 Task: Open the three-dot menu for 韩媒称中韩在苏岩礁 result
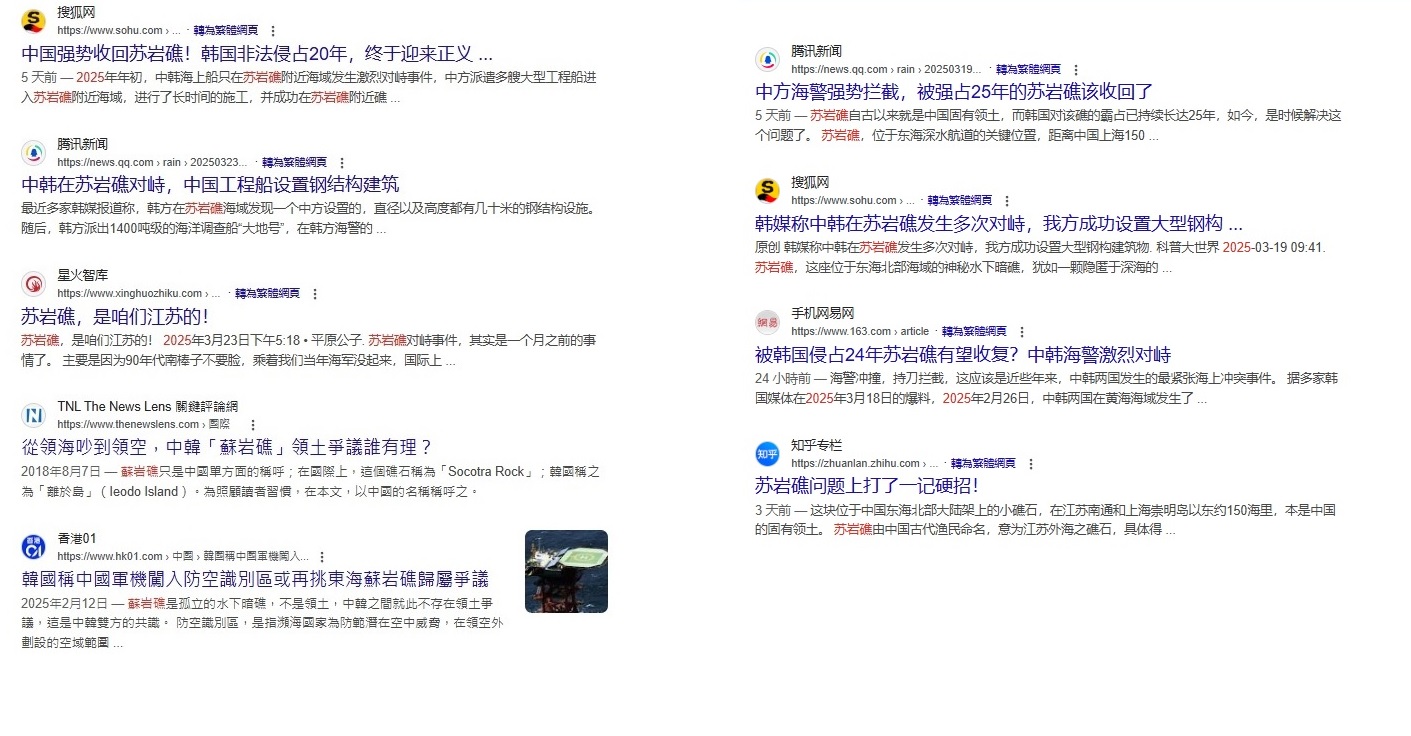point(1006,201)
